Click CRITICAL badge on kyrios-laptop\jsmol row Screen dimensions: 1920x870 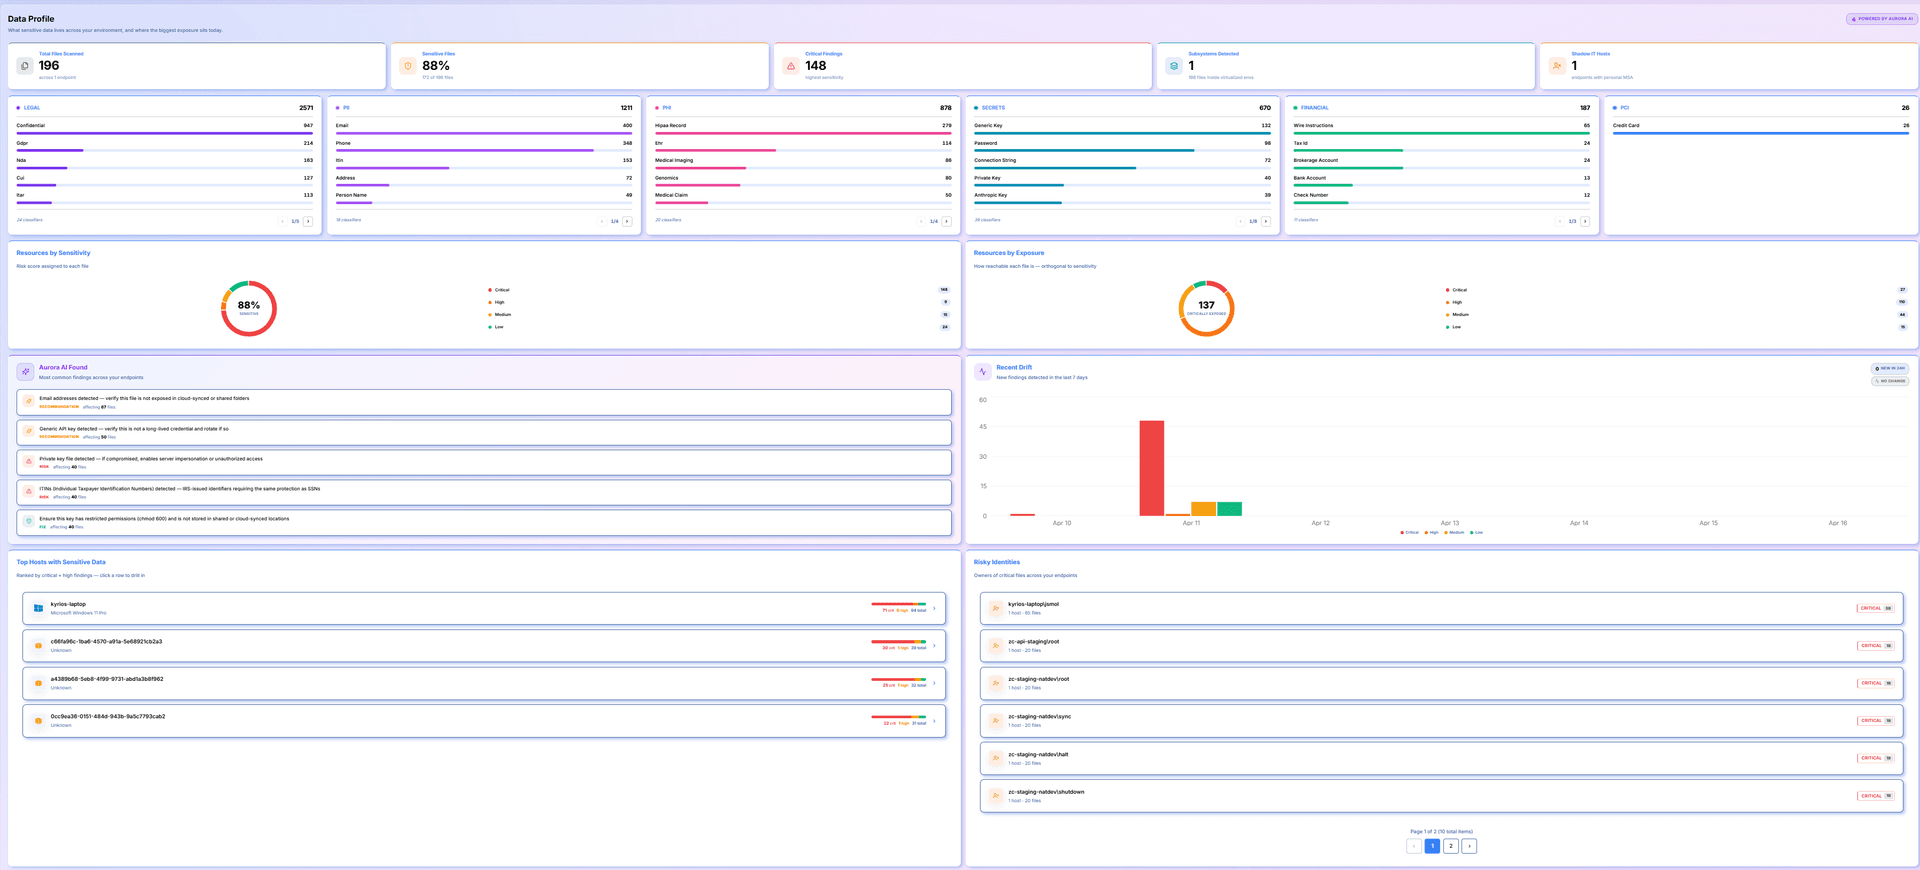pos(1875,608)
